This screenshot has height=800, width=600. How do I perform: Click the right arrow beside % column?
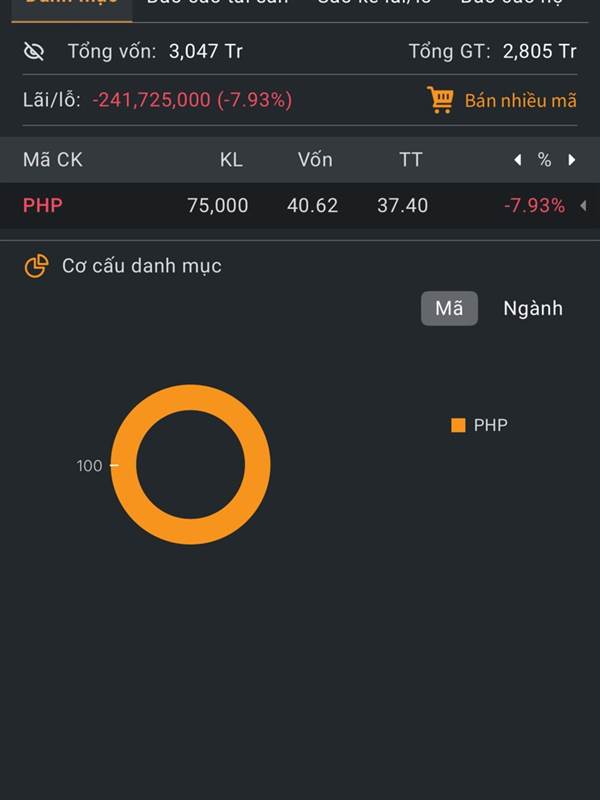point(572,160)
